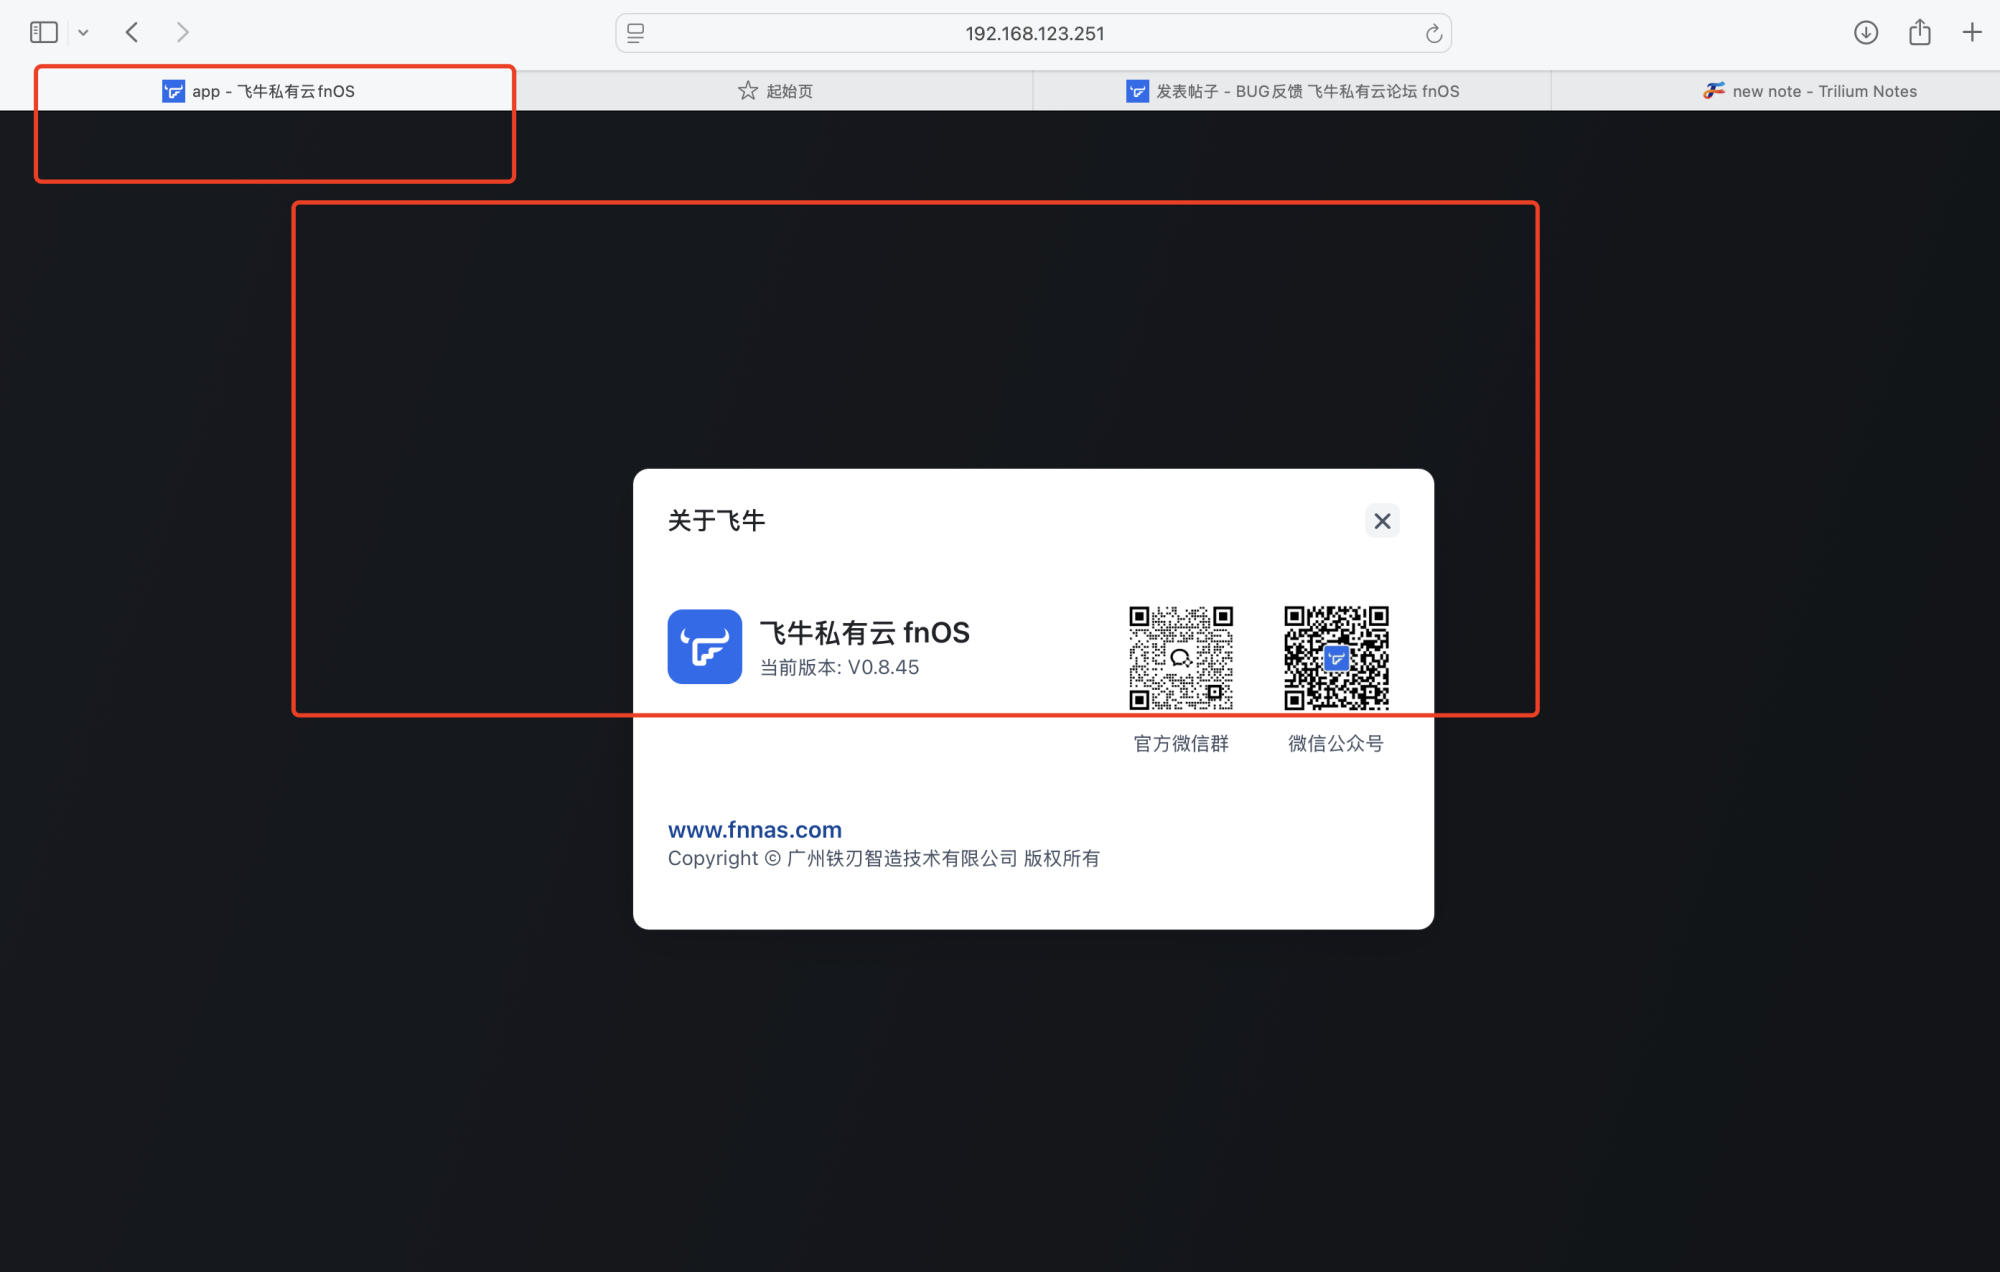Add a new tab with plus icon
2000x1272 pixels.
1972,33
